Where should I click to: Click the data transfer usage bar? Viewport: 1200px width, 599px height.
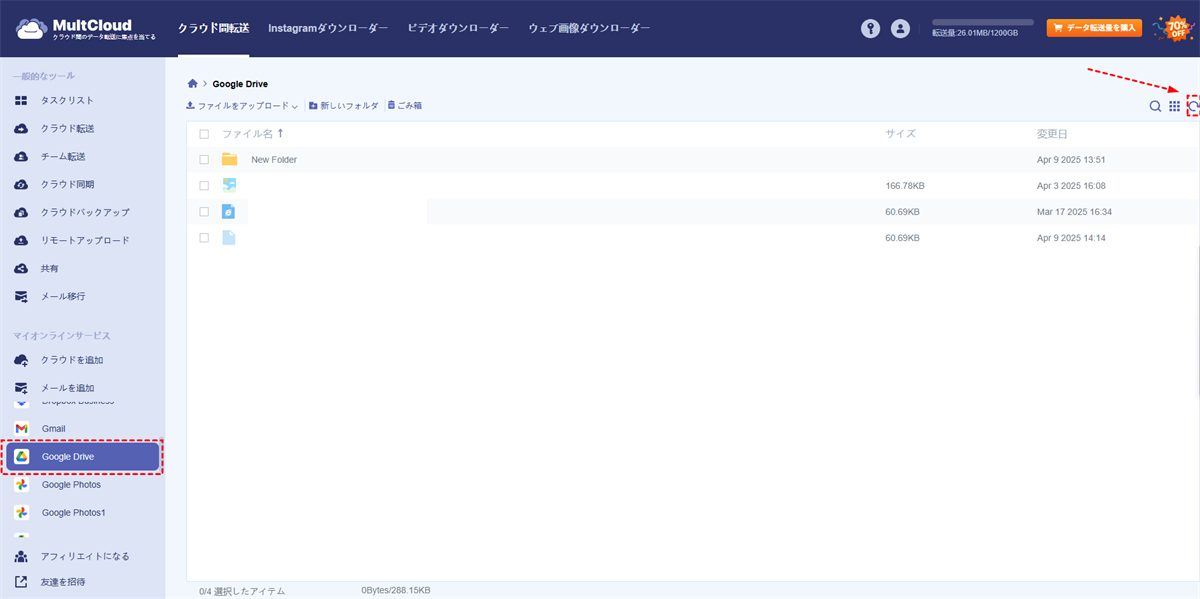983,22
